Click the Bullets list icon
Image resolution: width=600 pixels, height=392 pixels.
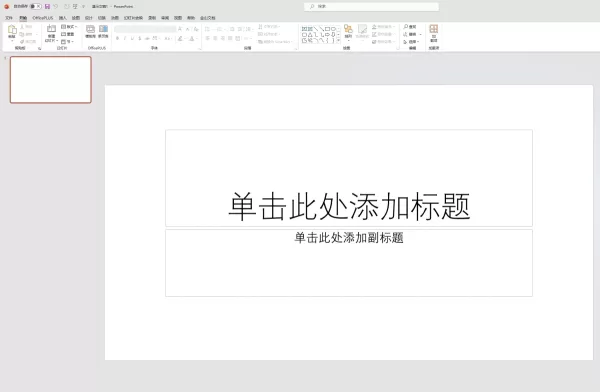tap(207, 29)
